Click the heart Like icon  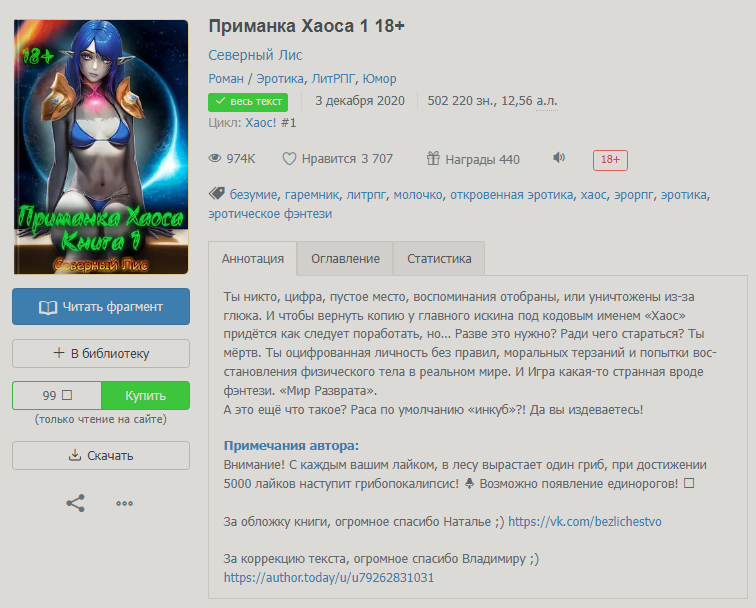click(x=289, y=159)
